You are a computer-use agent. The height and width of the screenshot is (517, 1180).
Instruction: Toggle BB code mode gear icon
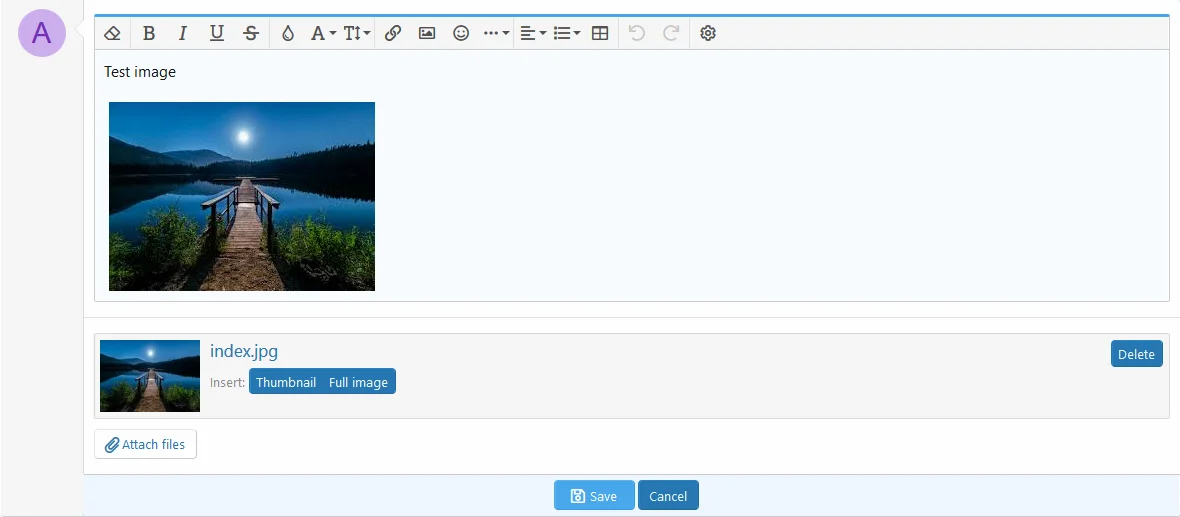tap(708, 33)
